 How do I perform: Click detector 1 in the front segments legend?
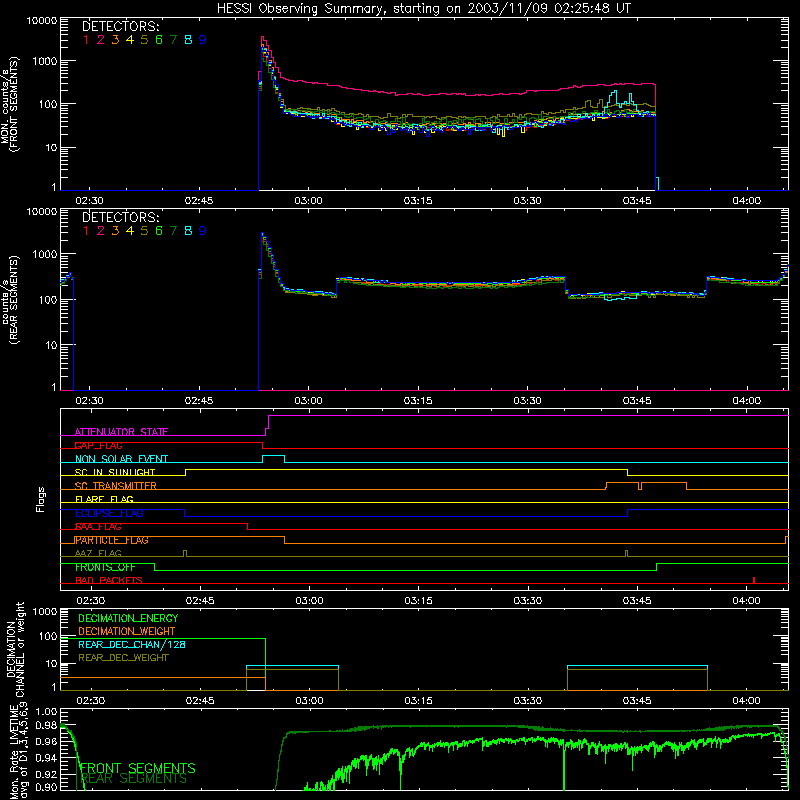[x=86, y=40]
